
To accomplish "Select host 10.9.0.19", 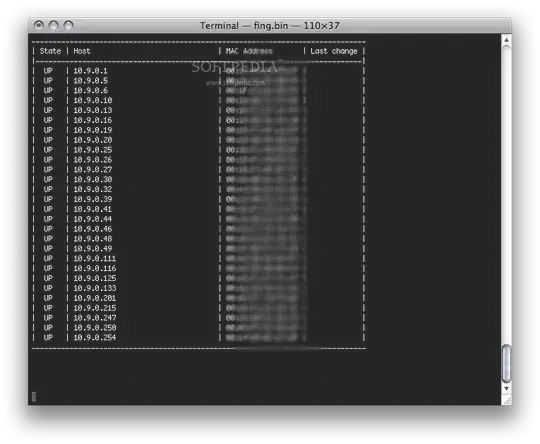I will click(93, 130).
